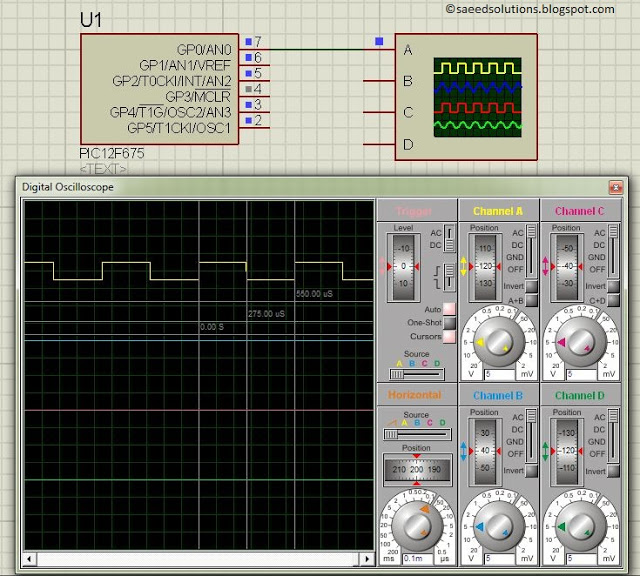Click the Channel A volts/div knob

(498, 342)
